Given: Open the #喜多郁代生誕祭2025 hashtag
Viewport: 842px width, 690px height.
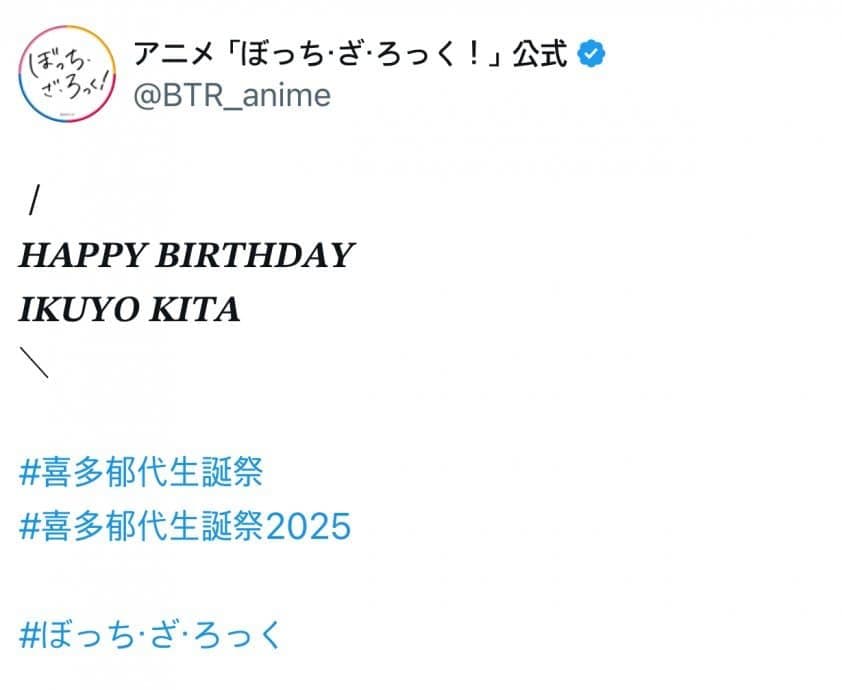Looking at the screenshot, I should pyautogui.click(x=185, y=525).
